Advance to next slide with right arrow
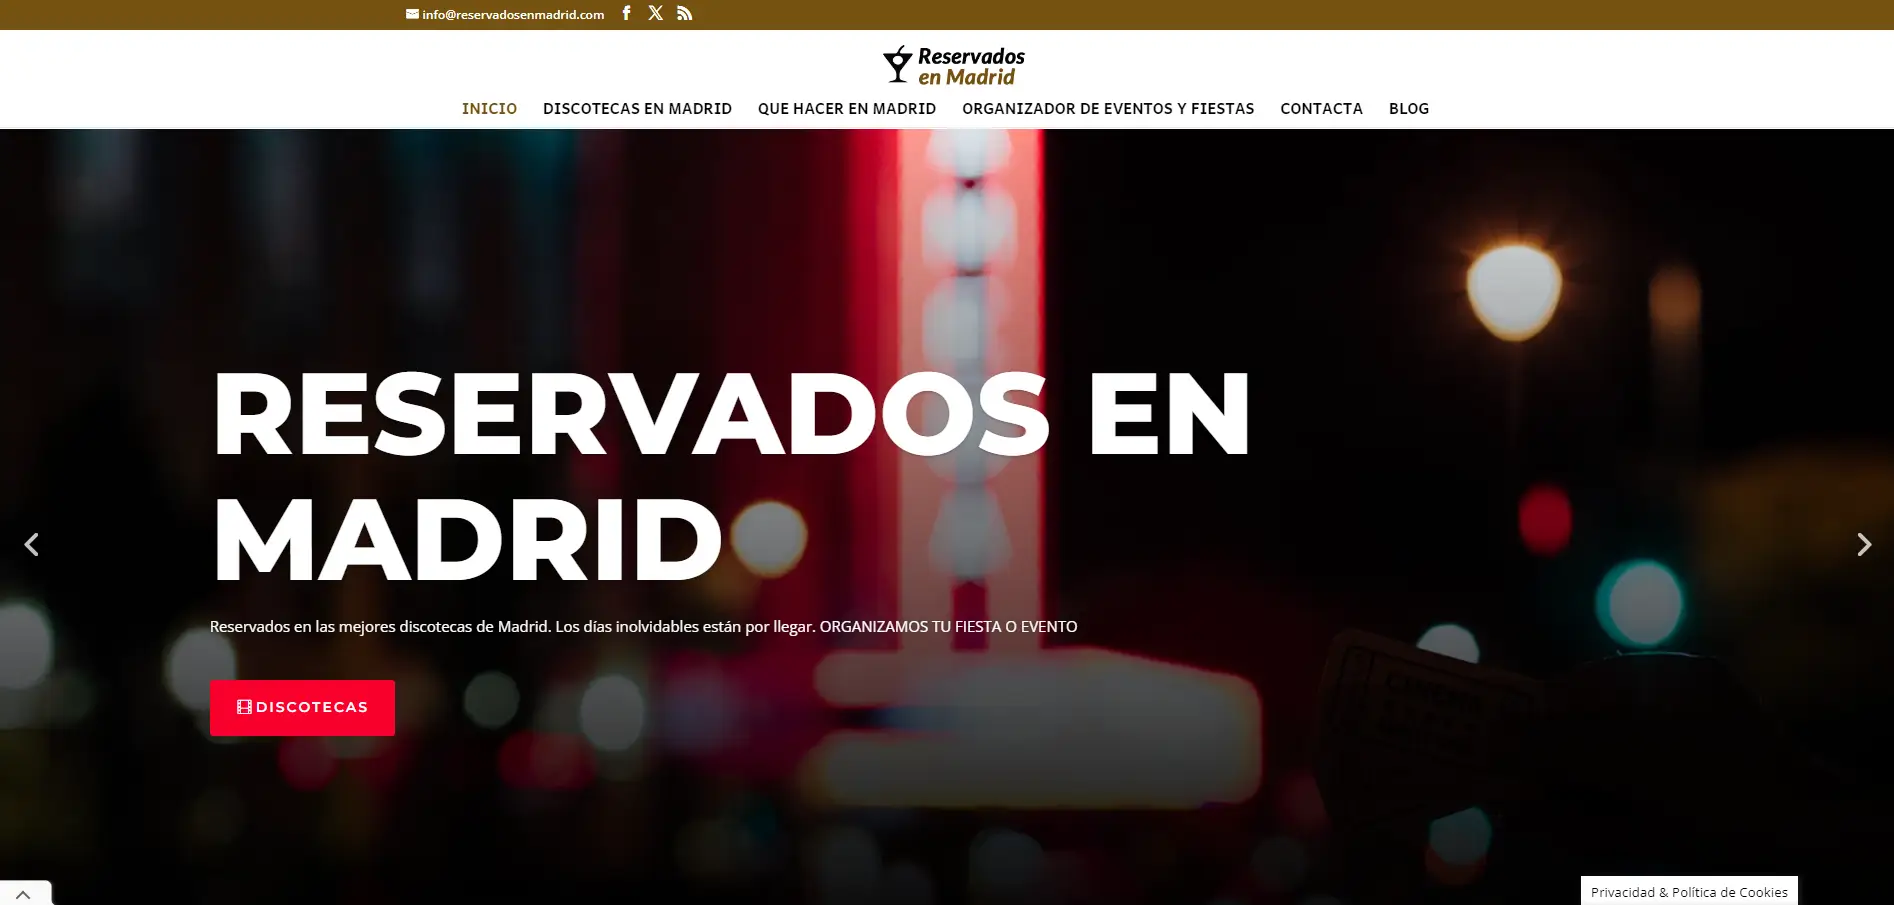Viewport: 1894px width, 905px height. [x=1863, y=544]
